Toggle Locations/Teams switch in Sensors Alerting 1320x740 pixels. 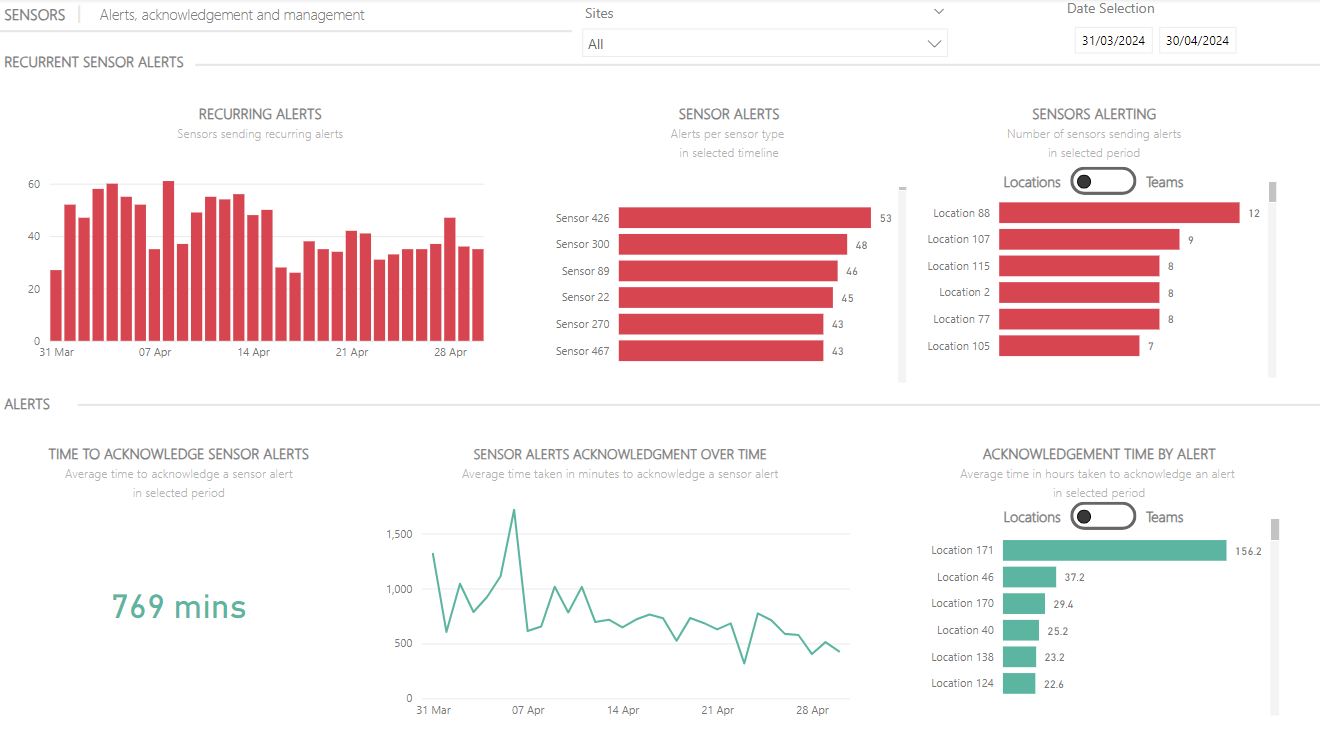tap(1102, 182)
